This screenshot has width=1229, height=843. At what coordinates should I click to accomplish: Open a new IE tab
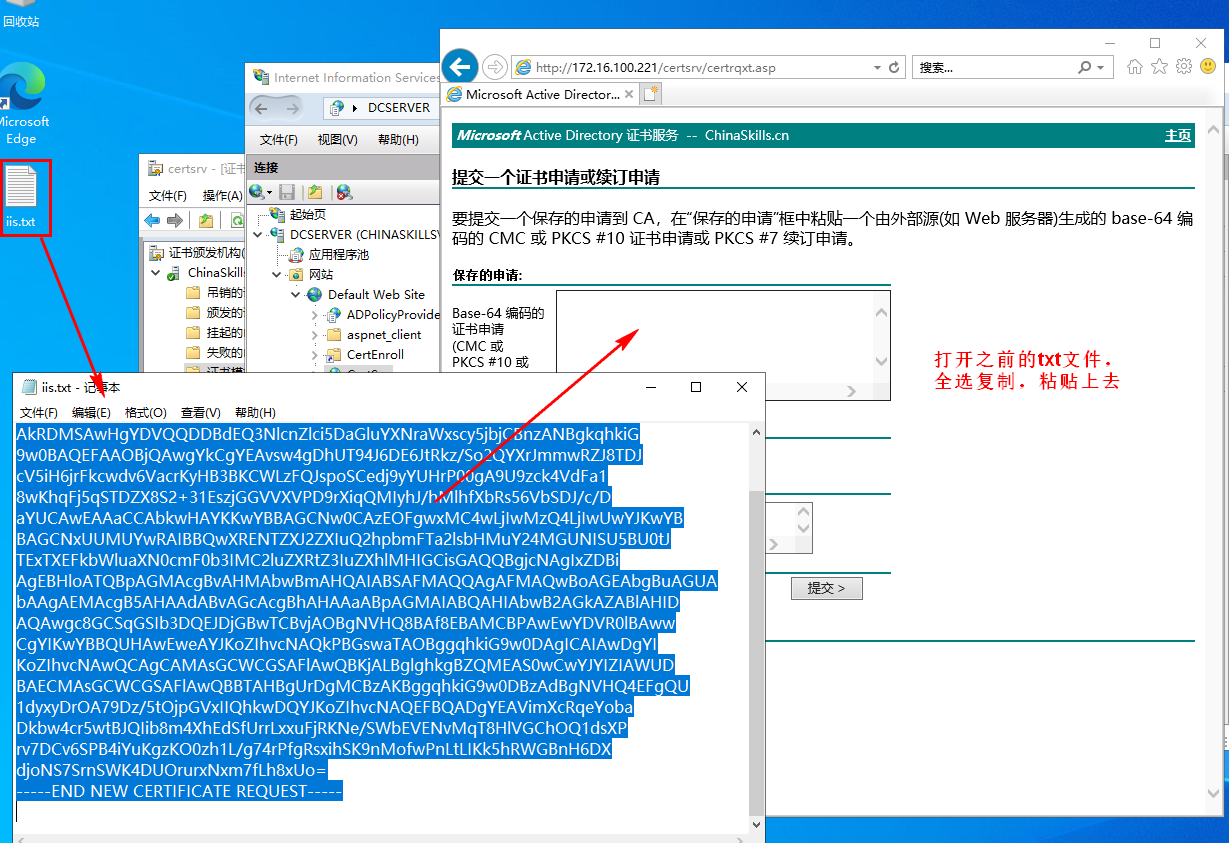651,95
